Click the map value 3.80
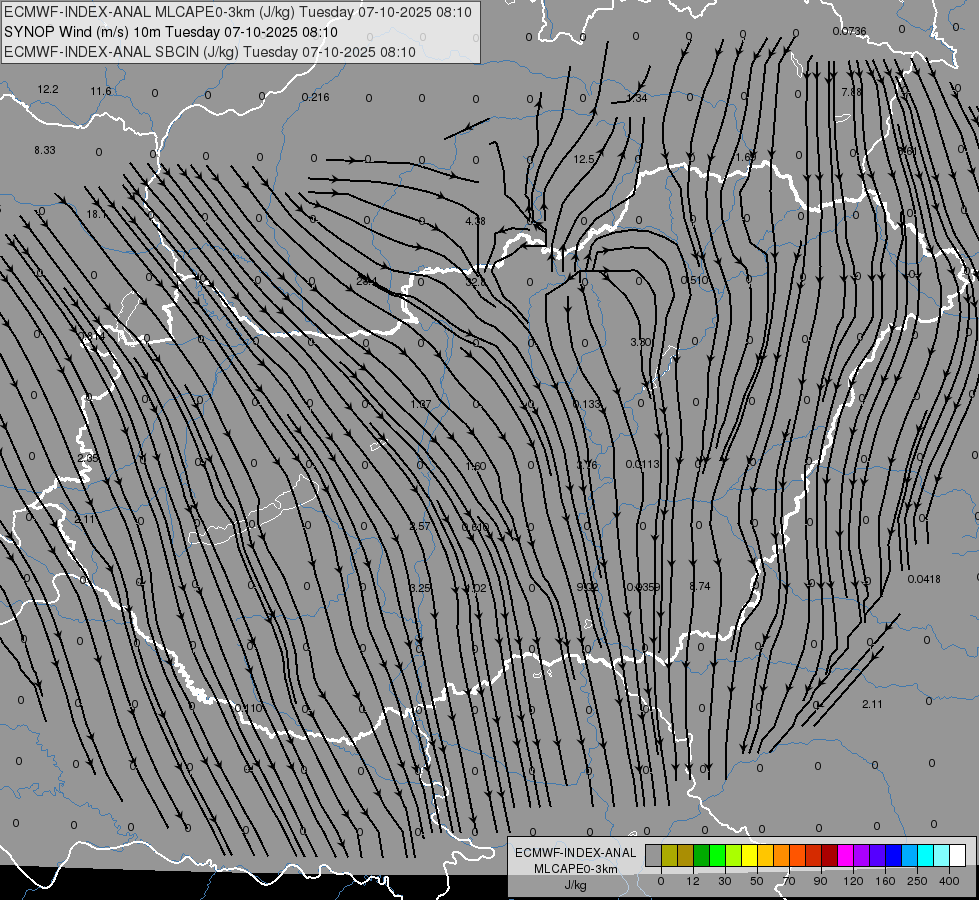This screenshot has width=979, height=900. pos(641,342)
